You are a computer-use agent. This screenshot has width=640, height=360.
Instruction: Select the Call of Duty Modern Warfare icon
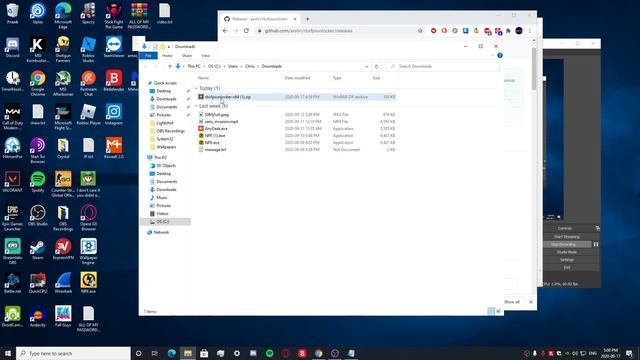pos(12,117)
